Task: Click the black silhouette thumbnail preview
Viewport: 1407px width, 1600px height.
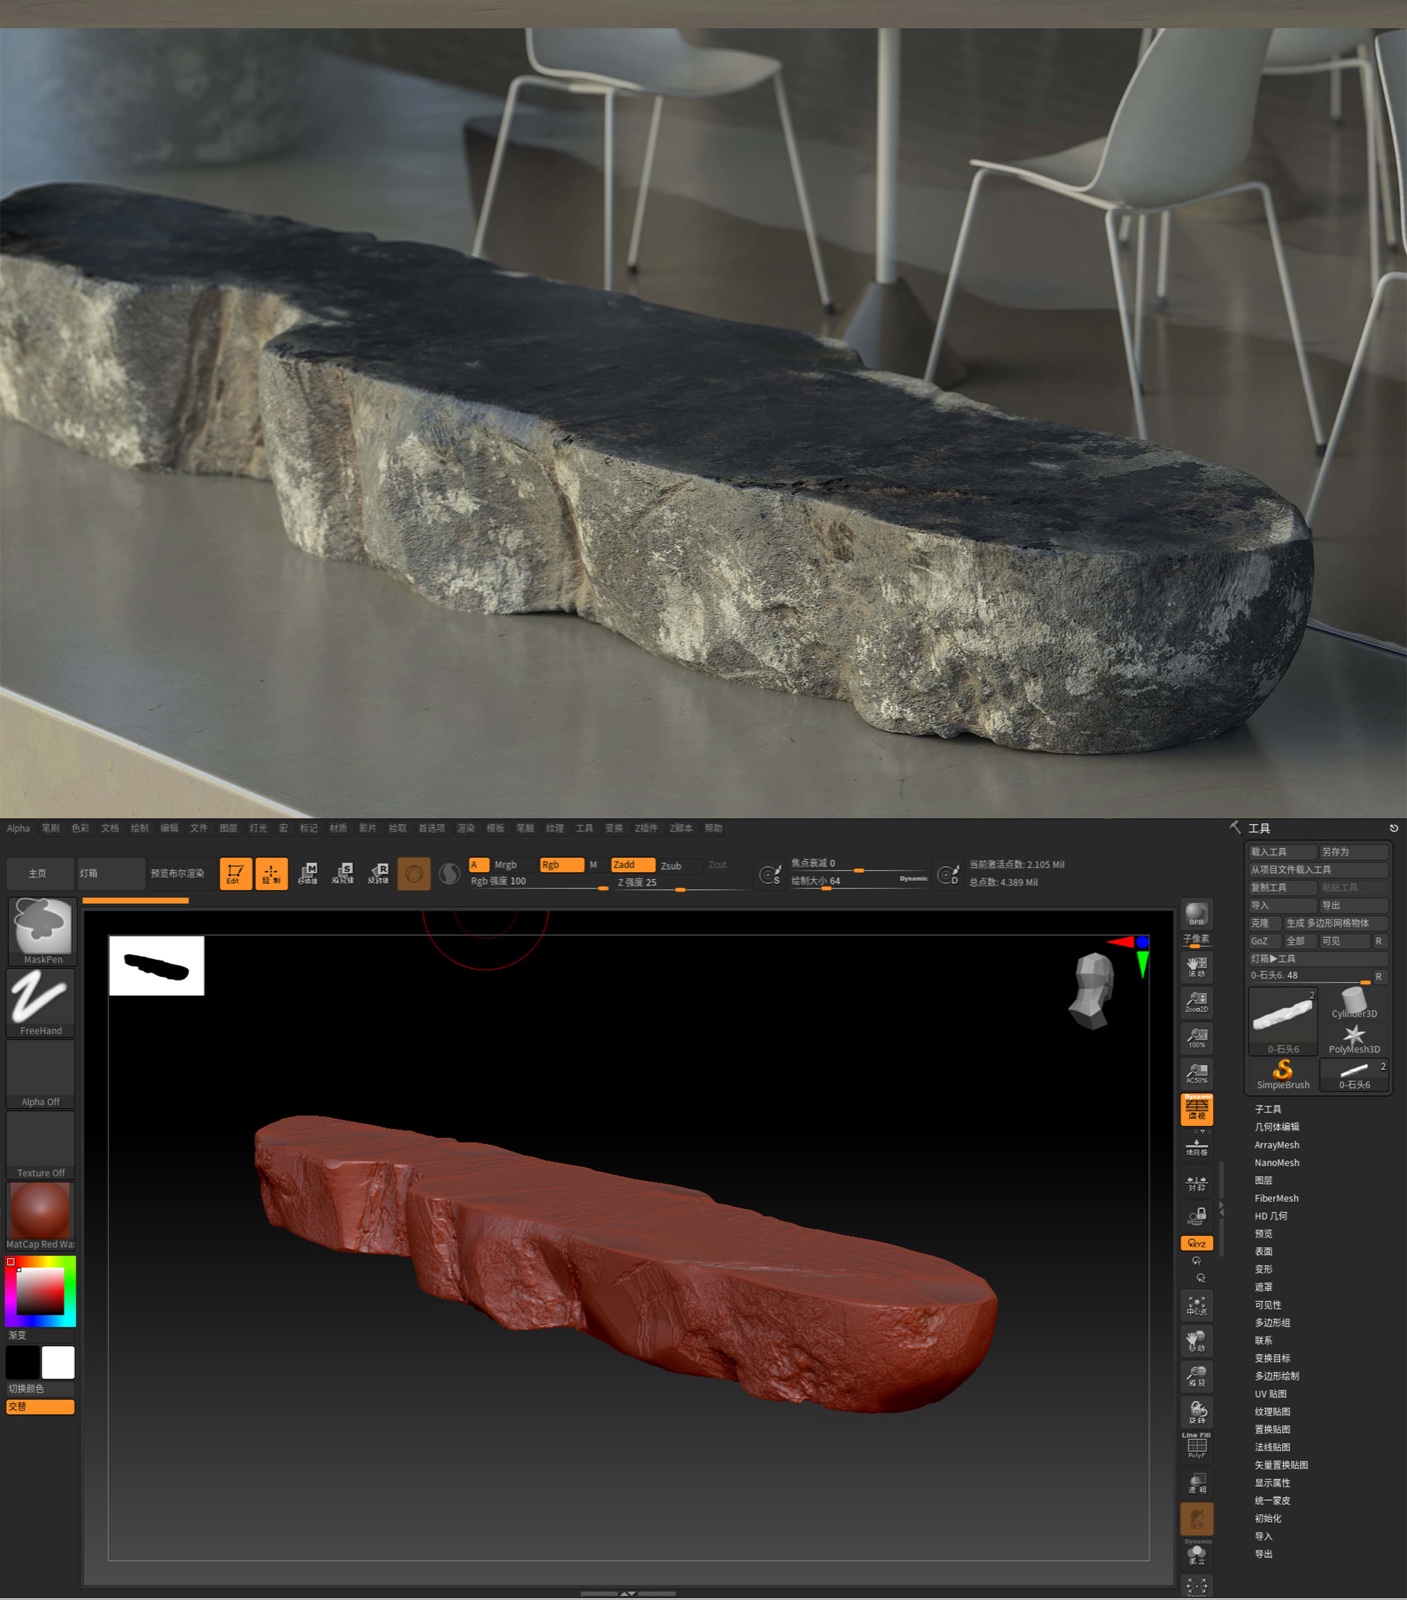Action: (156, 966)
